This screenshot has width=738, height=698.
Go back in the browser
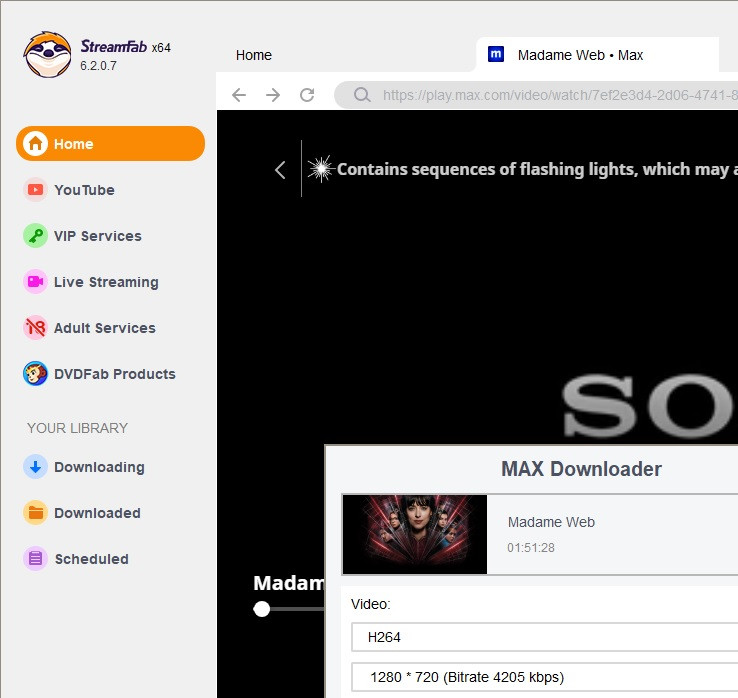point(239,95)
